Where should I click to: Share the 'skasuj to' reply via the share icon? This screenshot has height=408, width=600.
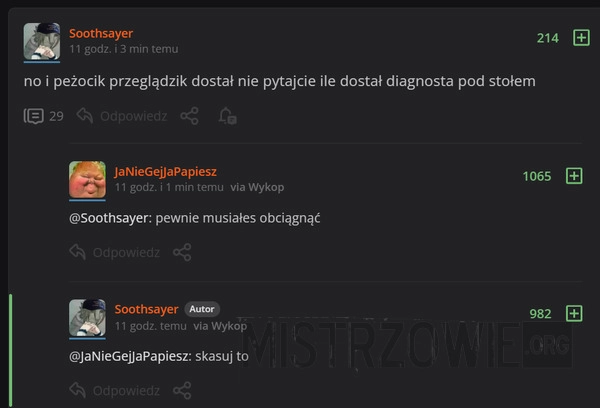tap(182, 390)
